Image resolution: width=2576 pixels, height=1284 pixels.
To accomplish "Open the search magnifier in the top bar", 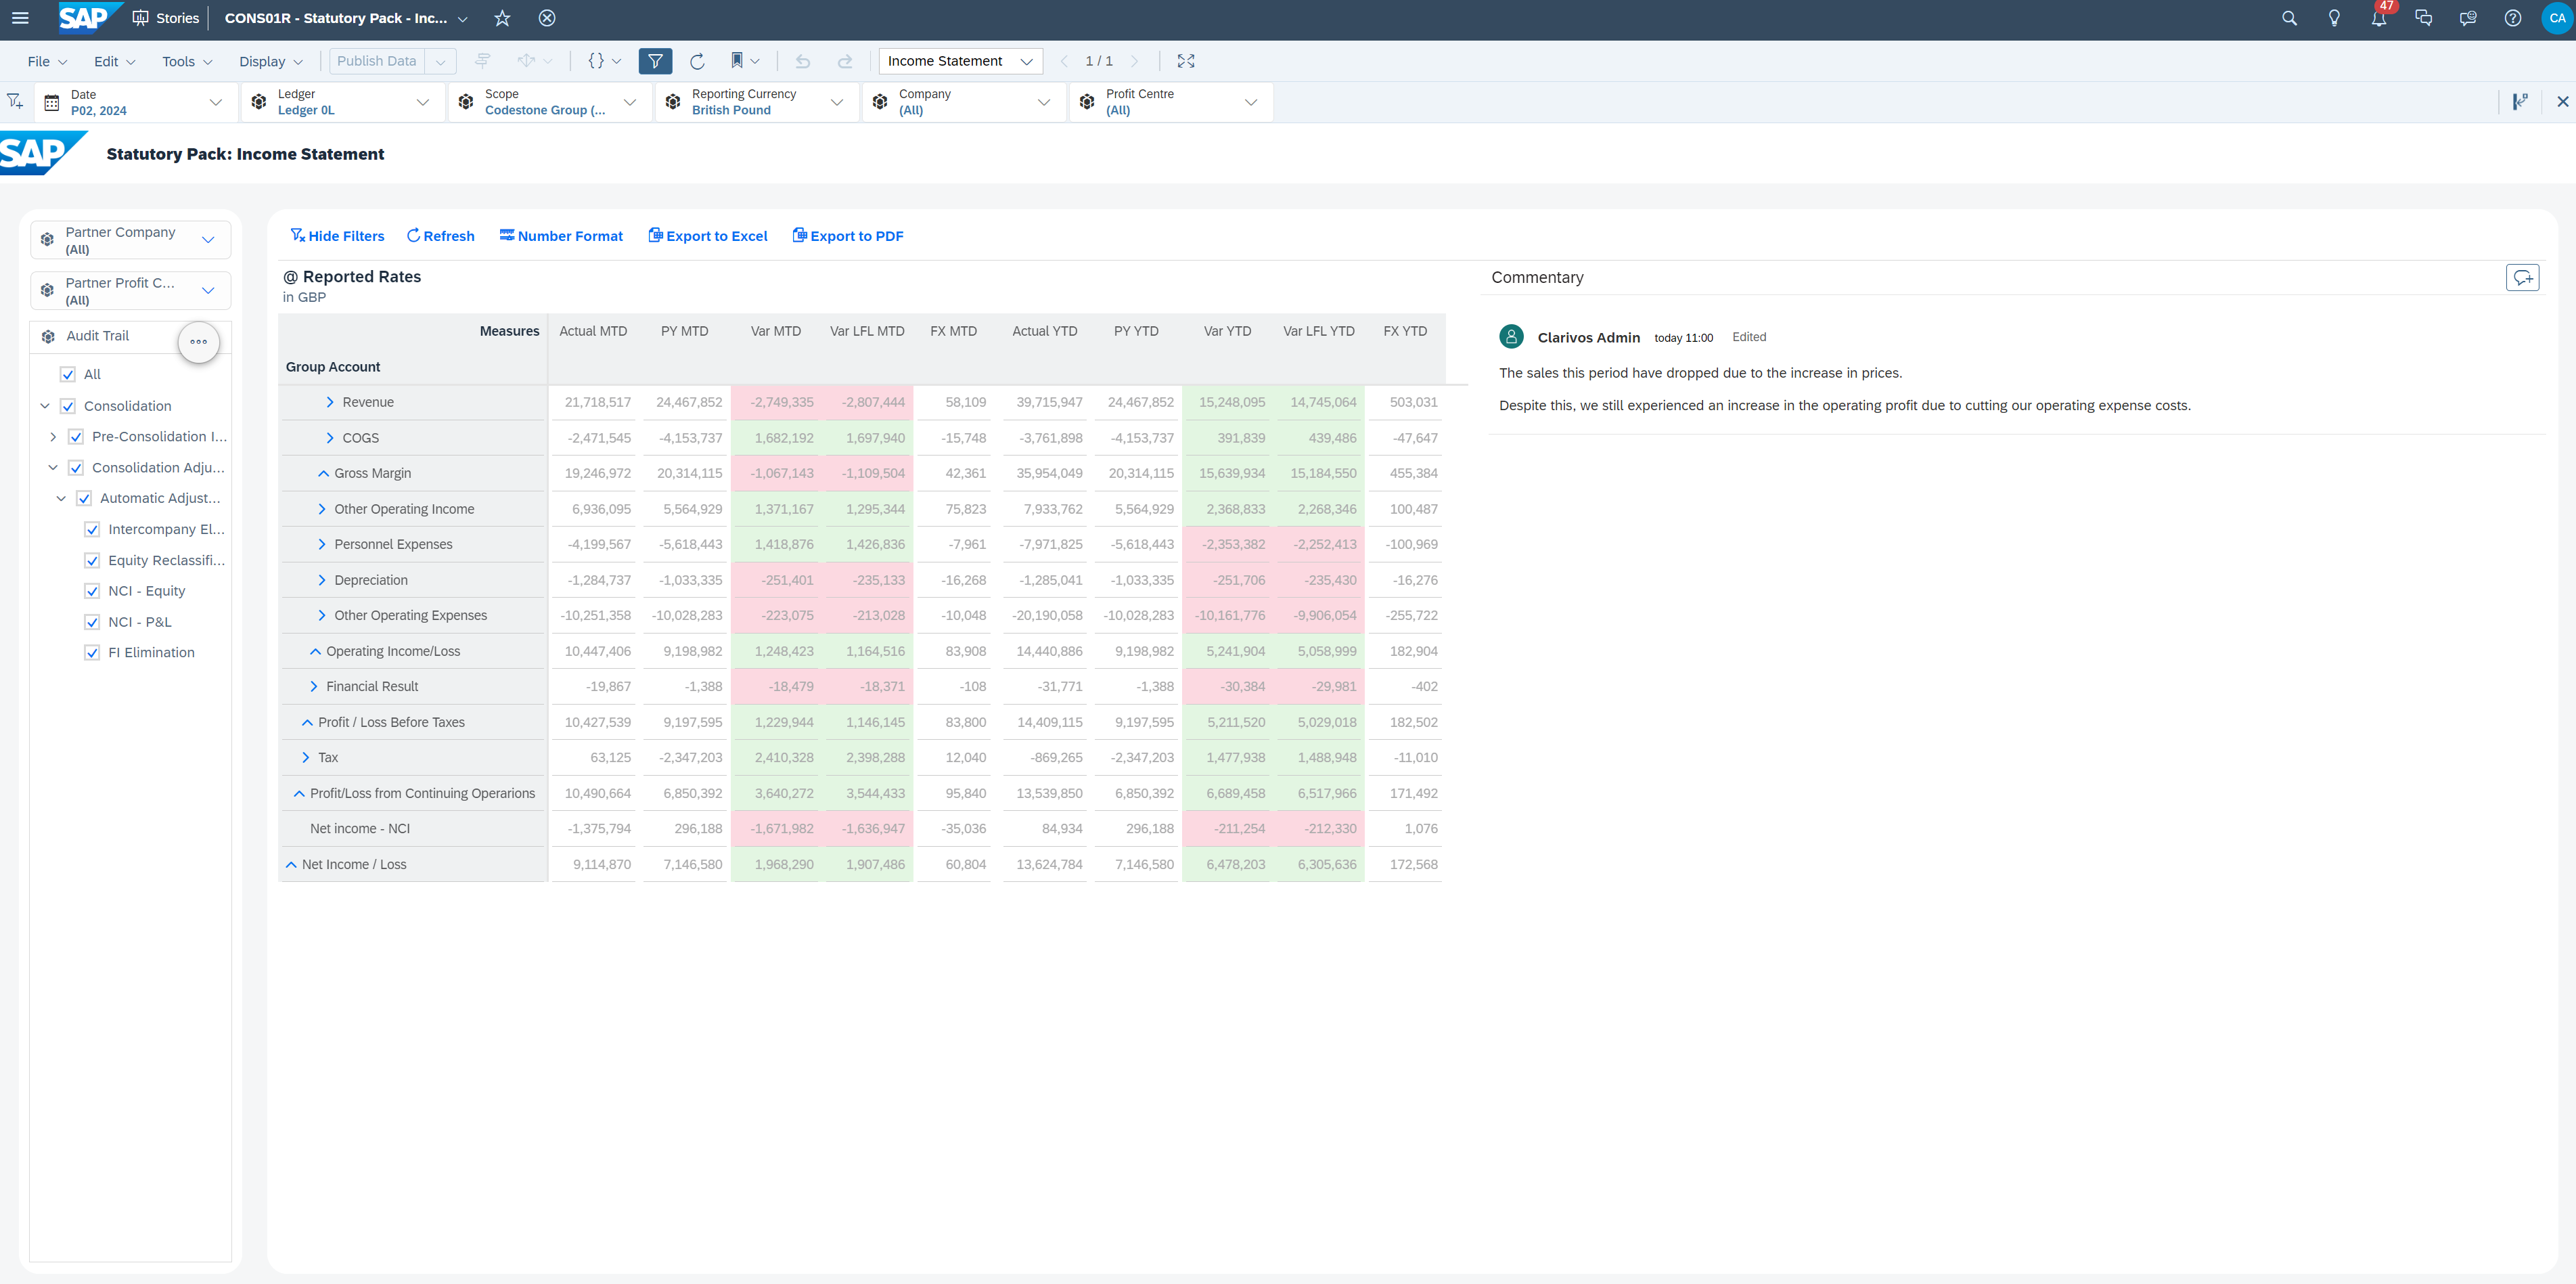I will pyautogui.click(x=2288, y=18).
